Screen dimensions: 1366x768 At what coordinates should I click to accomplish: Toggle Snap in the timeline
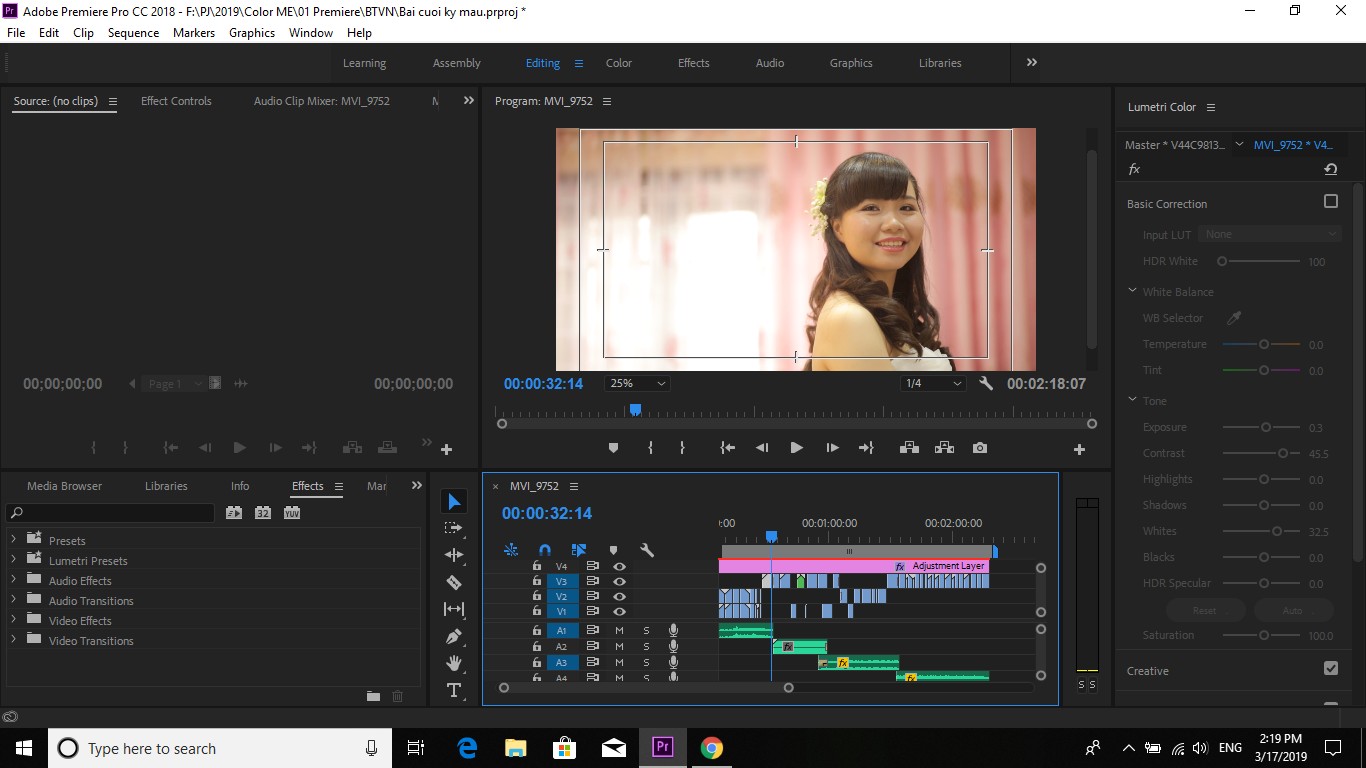544,550
